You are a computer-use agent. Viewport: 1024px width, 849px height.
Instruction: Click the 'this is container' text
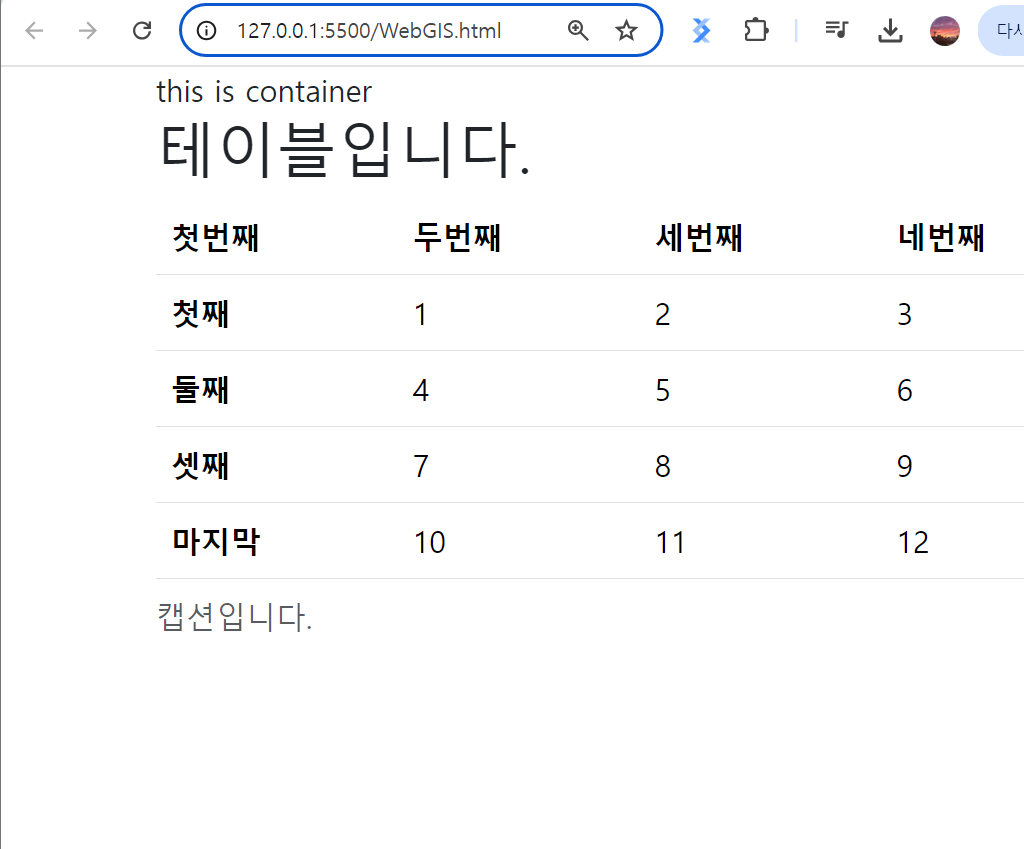264,92
